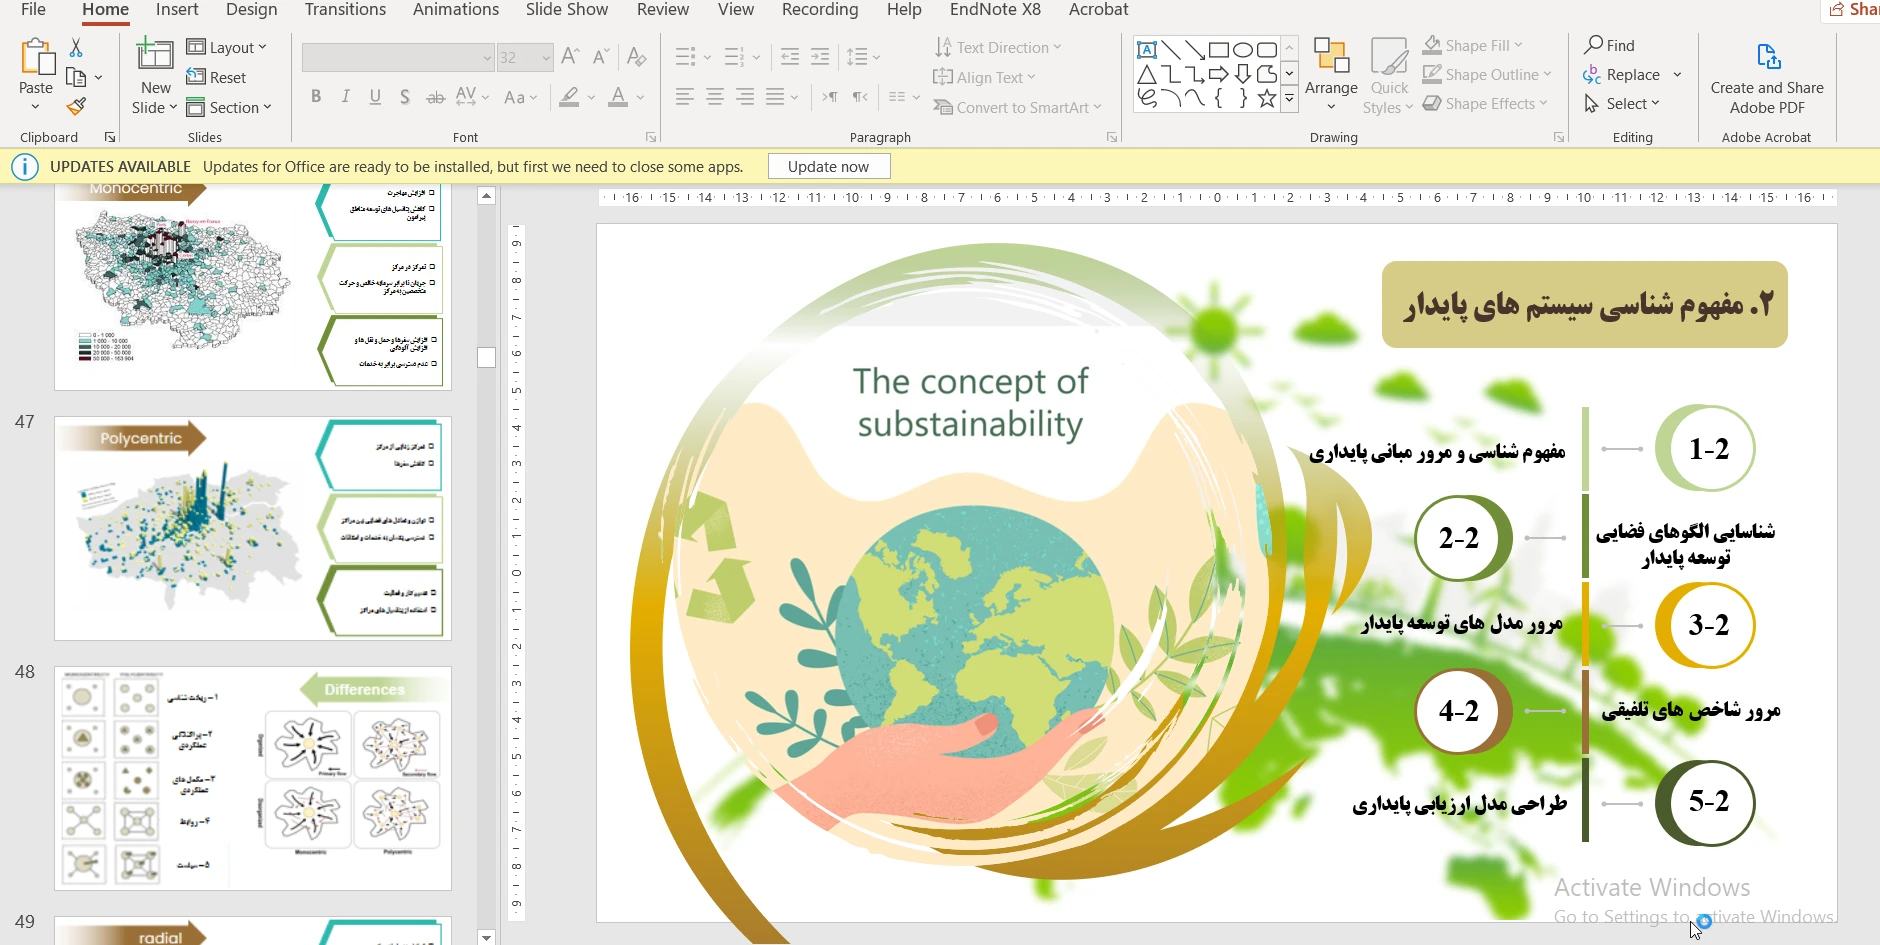Viewport: 1880px width, 945px height.
Task: Open the font size combo box
Action: click(x=525, y=57)
